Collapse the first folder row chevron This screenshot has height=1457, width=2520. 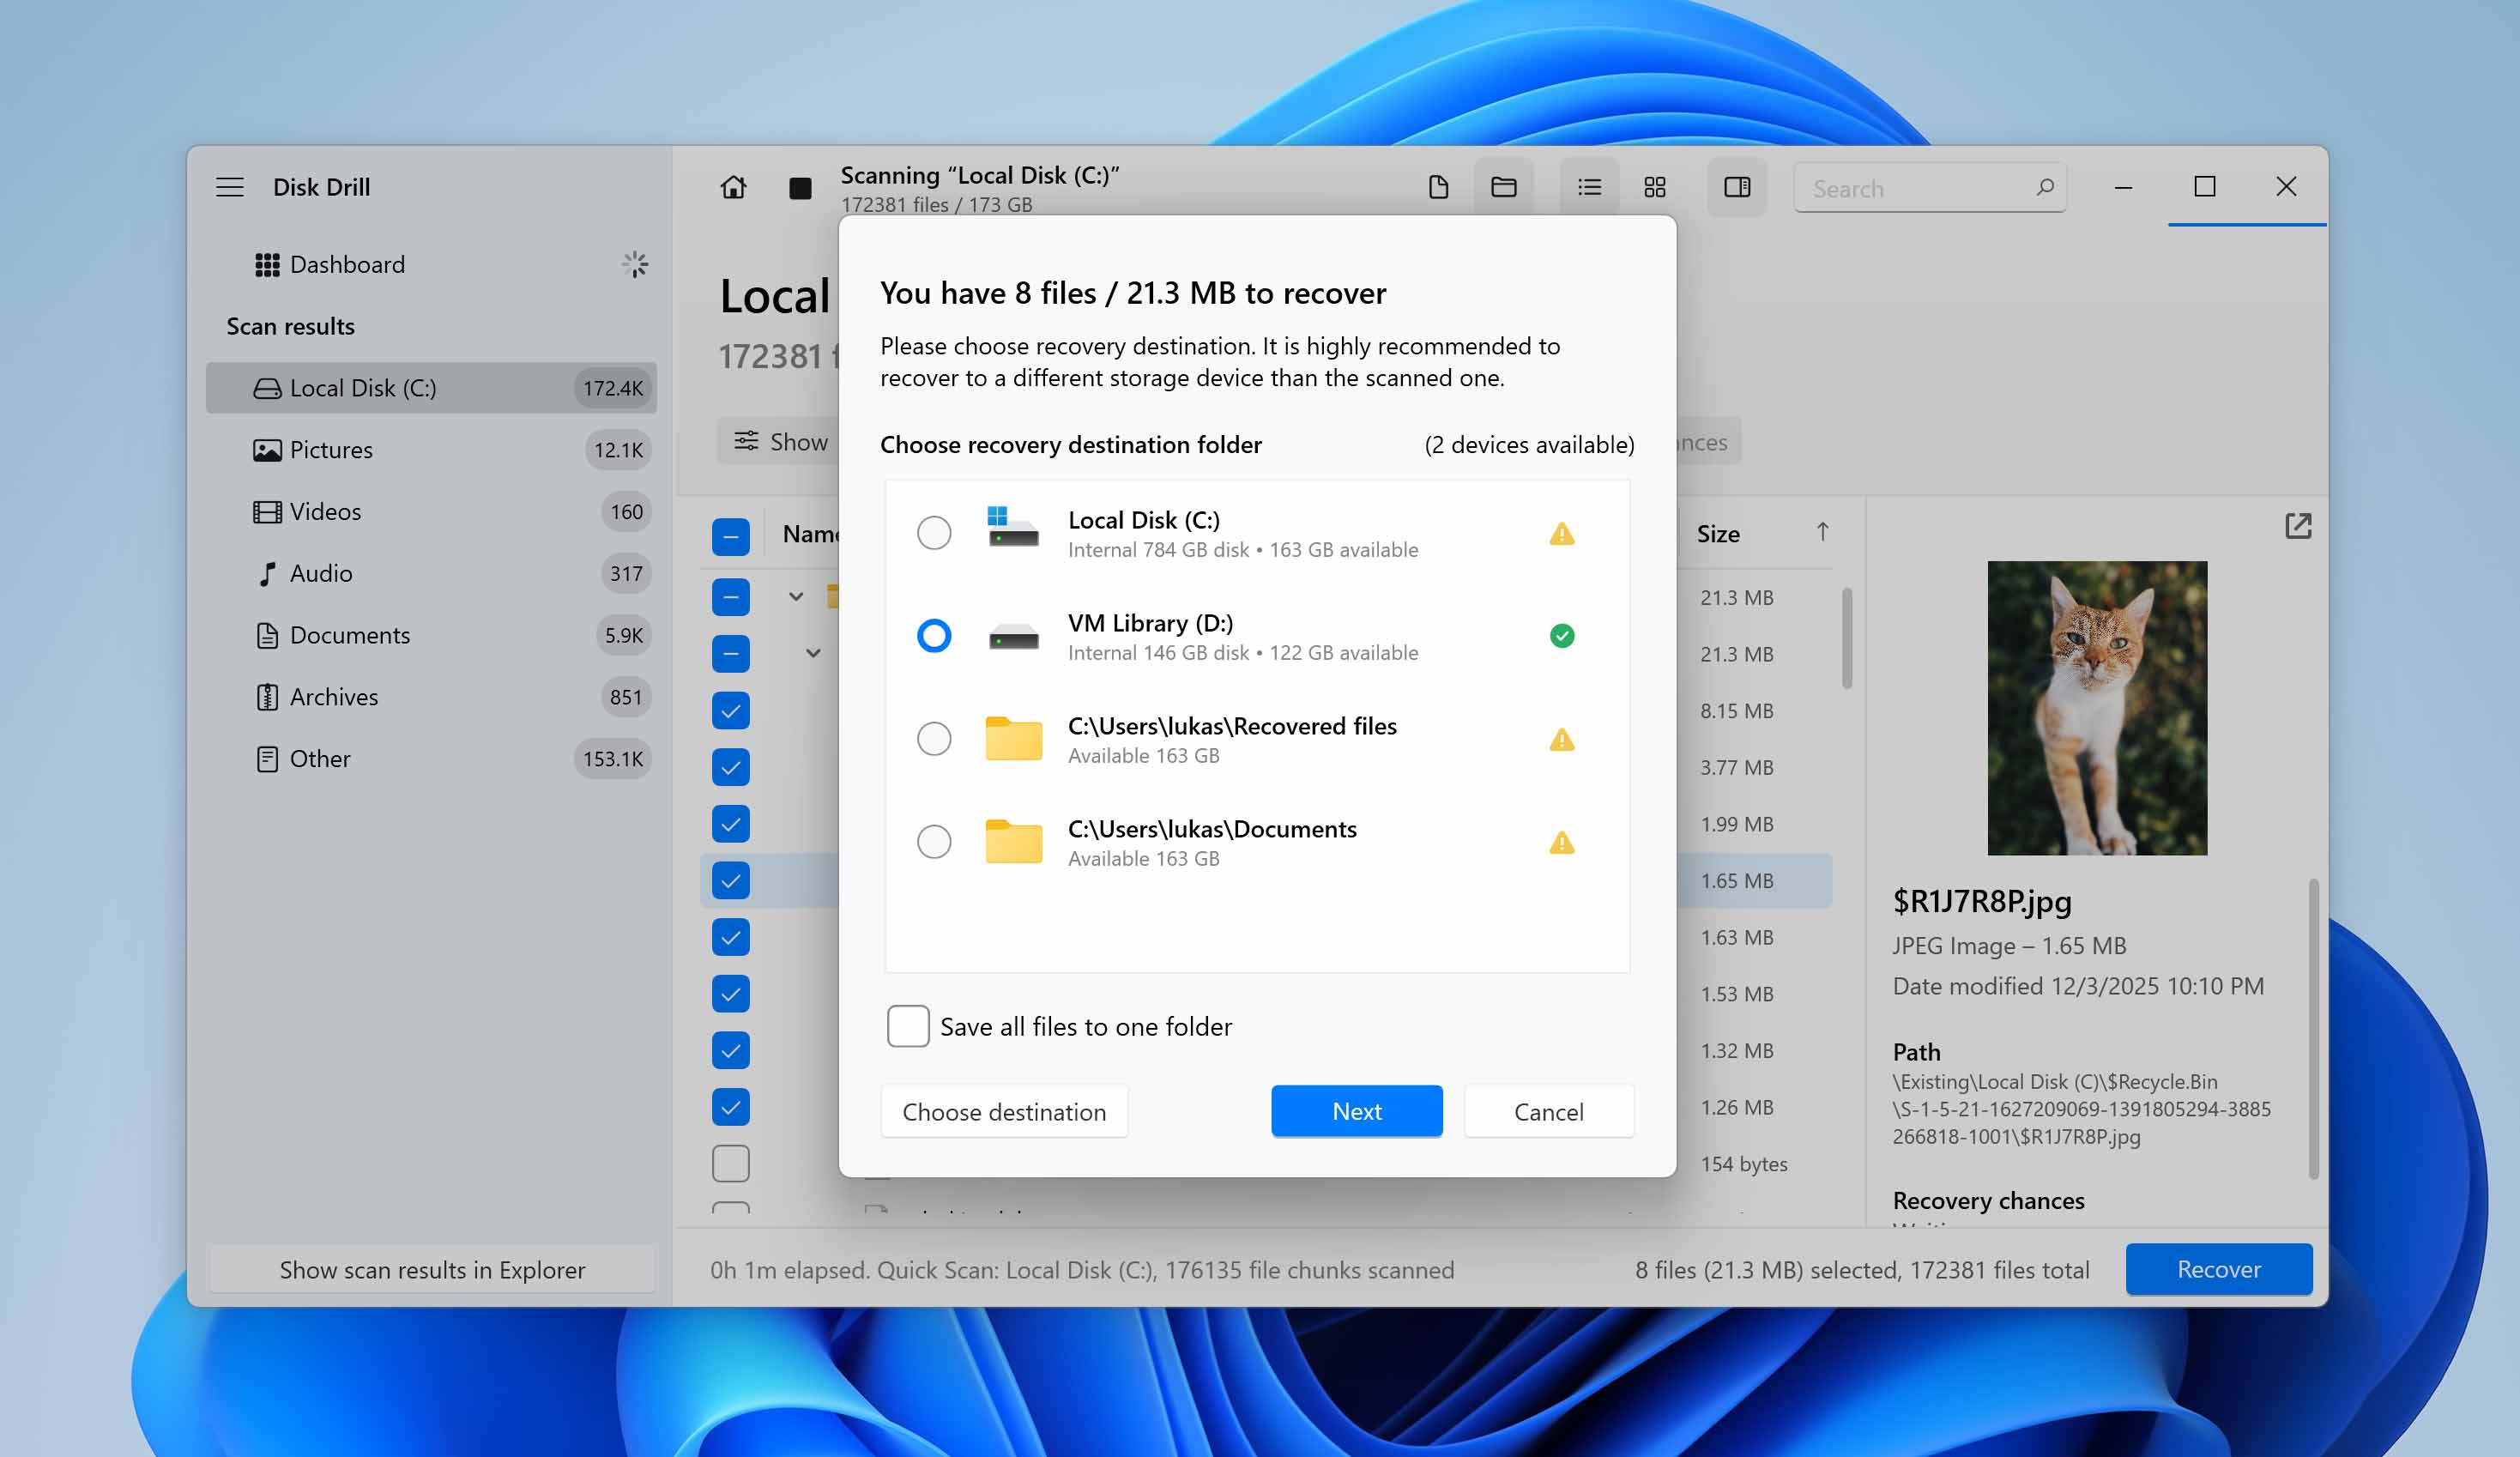coord(796,597)
